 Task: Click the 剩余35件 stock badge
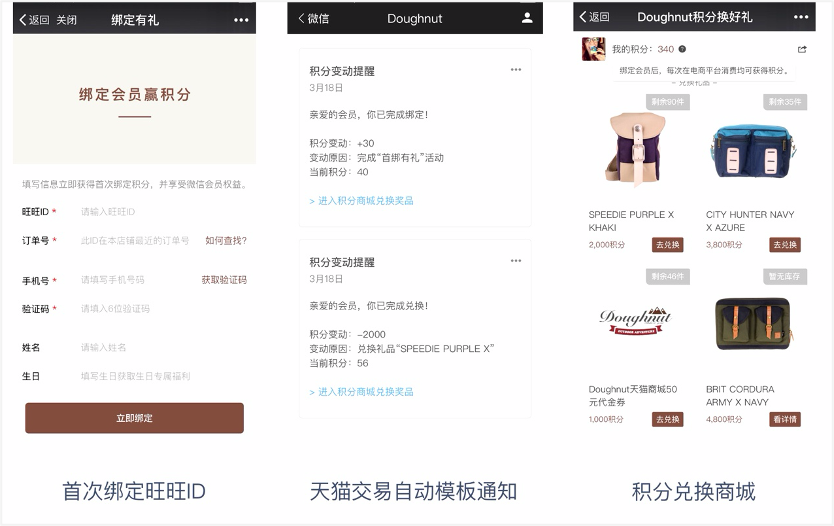point(785,102)
